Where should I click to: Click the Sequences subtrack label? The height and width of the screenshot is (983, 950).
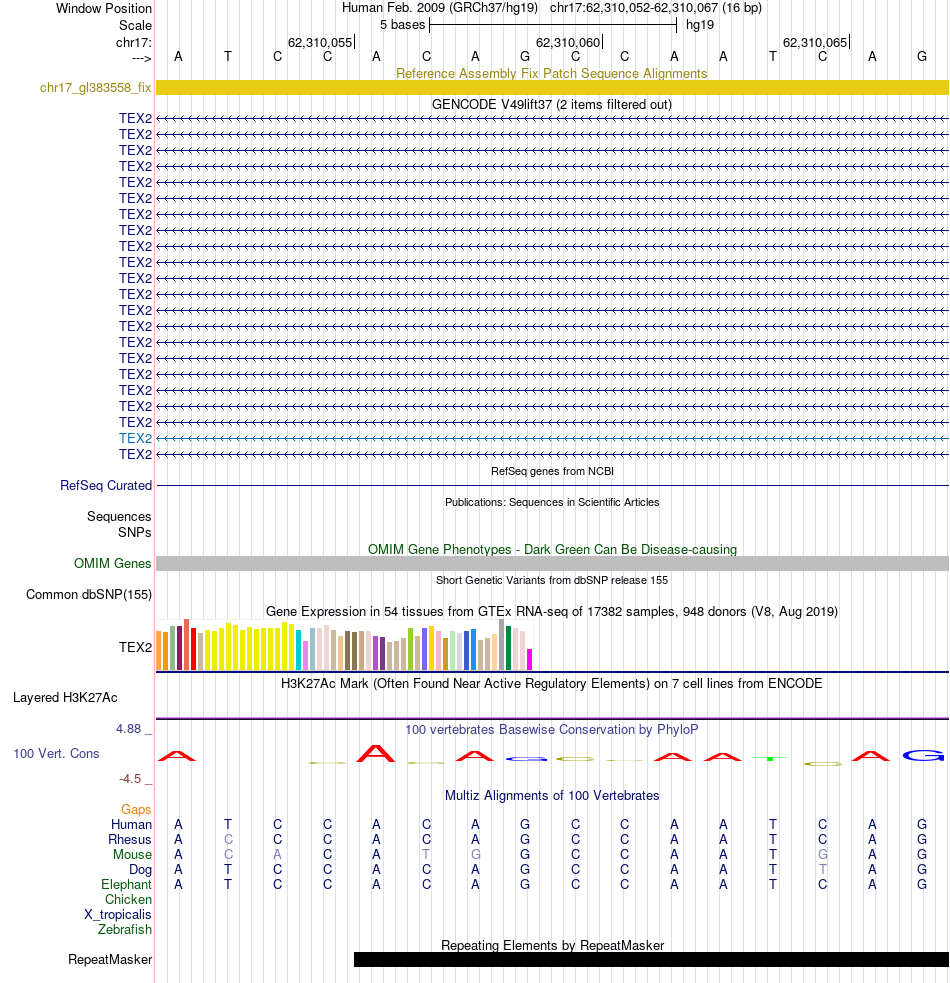119,517
